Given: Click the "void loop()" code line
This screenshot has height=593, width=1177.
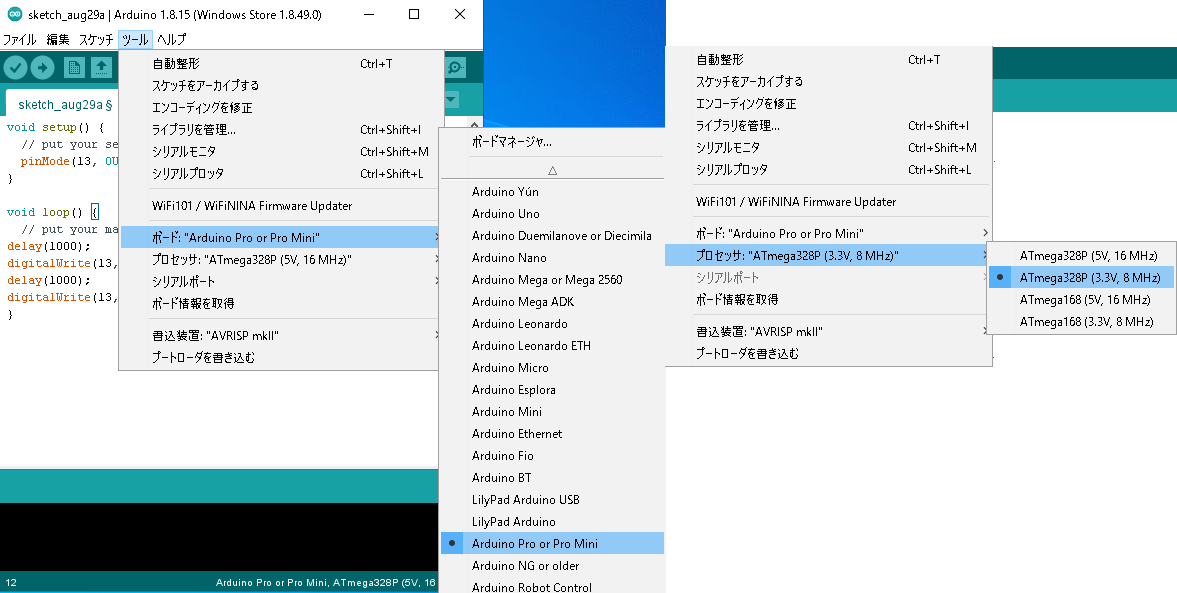Looking at the screenshot, I should [x=53, y=212].
